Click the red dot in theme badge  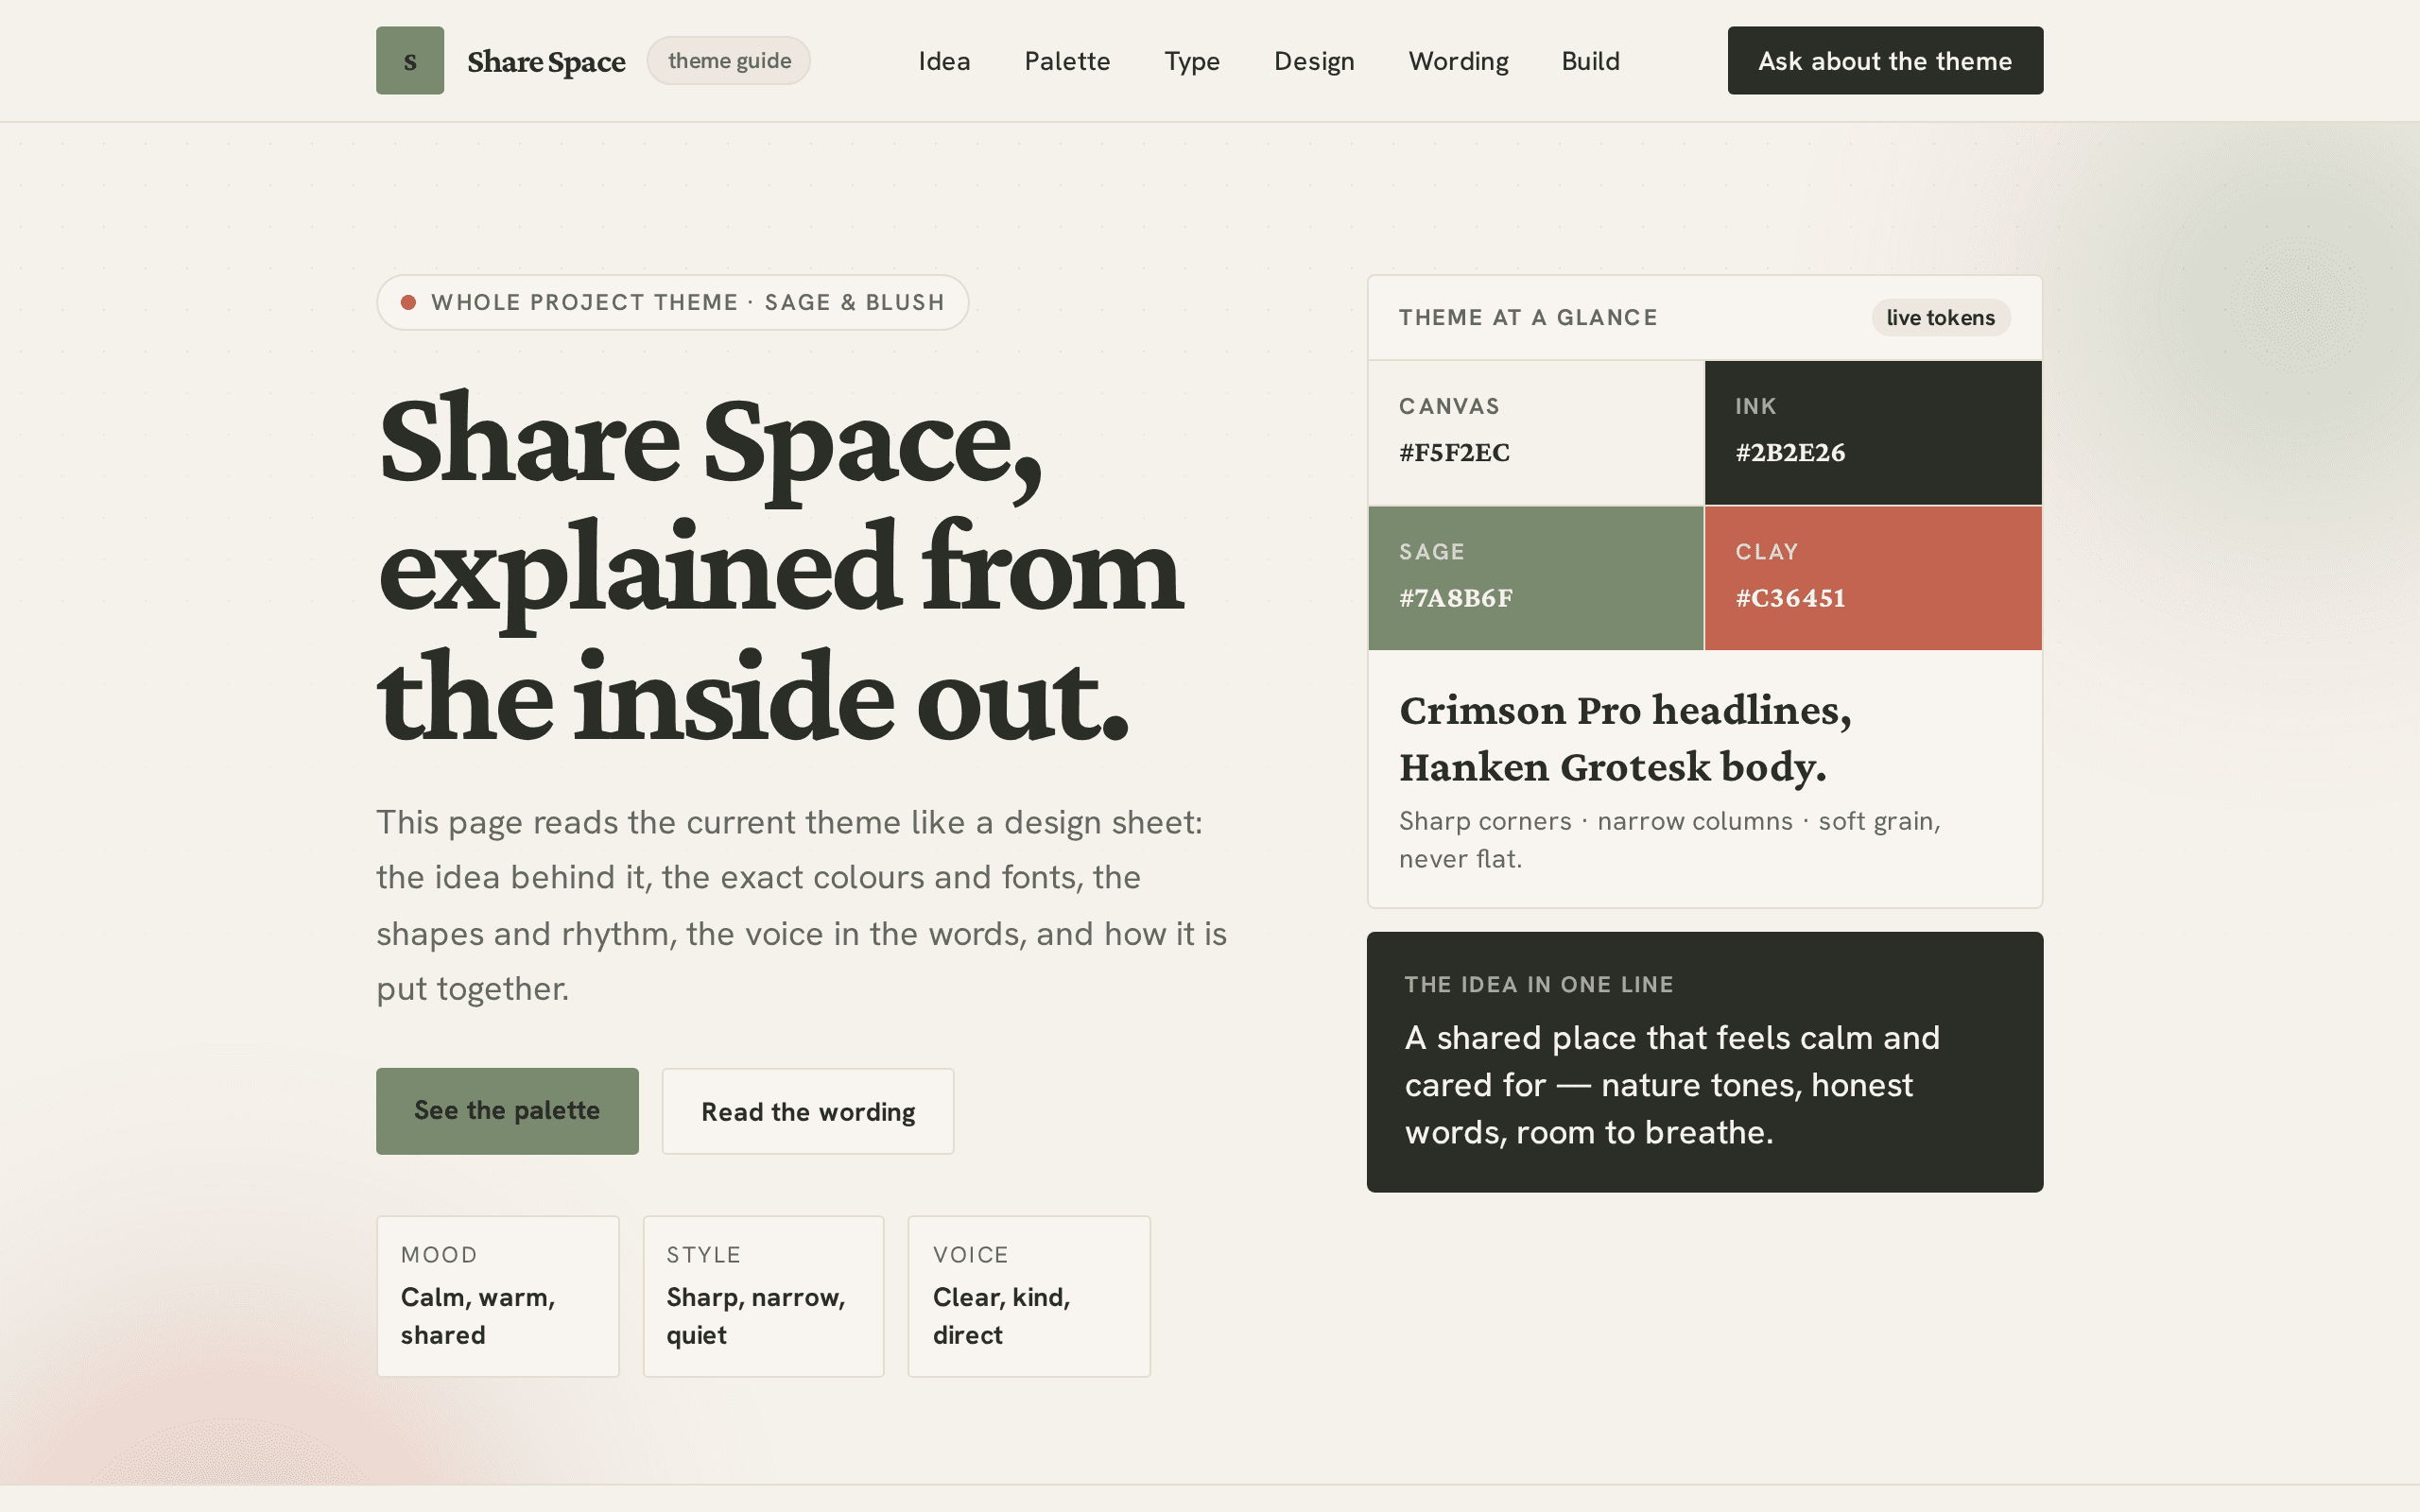tap(408, 302)
